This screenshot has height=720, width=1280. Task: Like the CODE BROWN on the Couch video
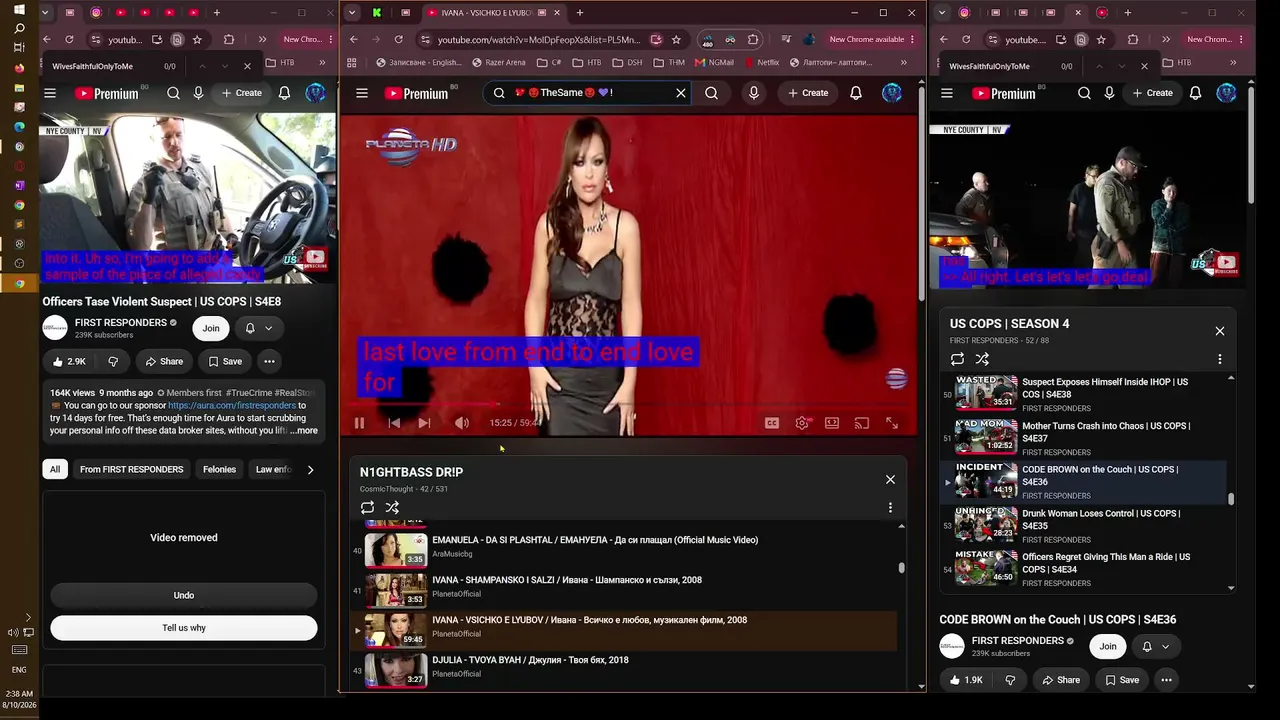[965, 680]
